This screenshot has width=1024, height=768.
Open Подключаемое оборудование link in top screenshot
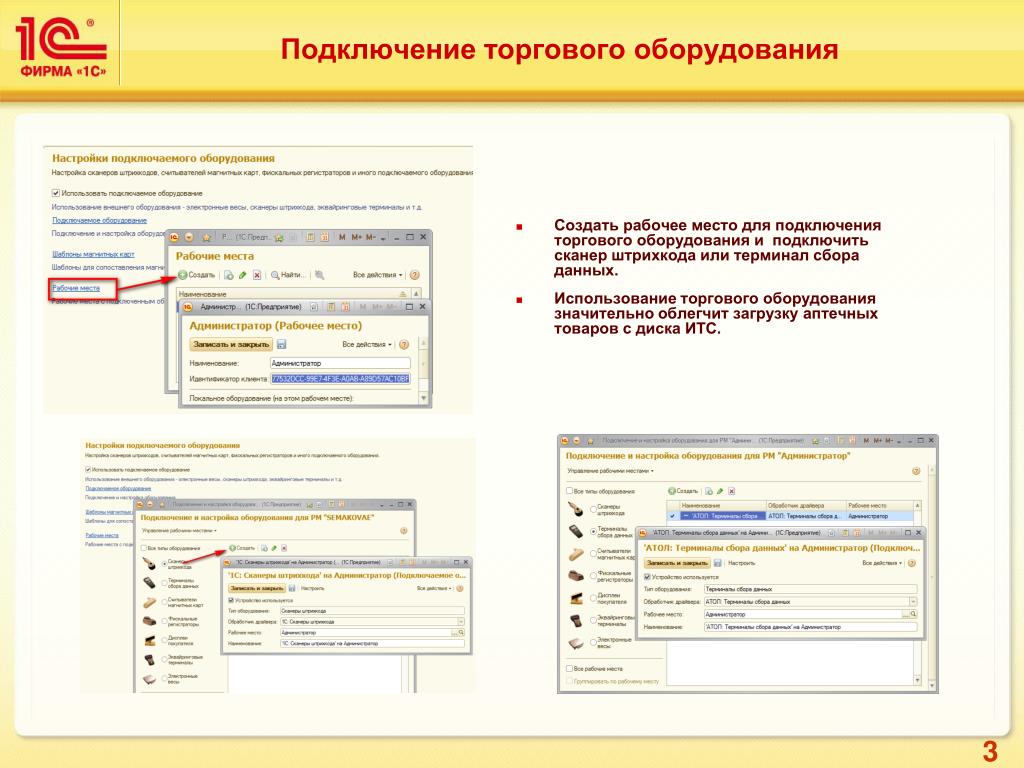click(x=99, y=220)
